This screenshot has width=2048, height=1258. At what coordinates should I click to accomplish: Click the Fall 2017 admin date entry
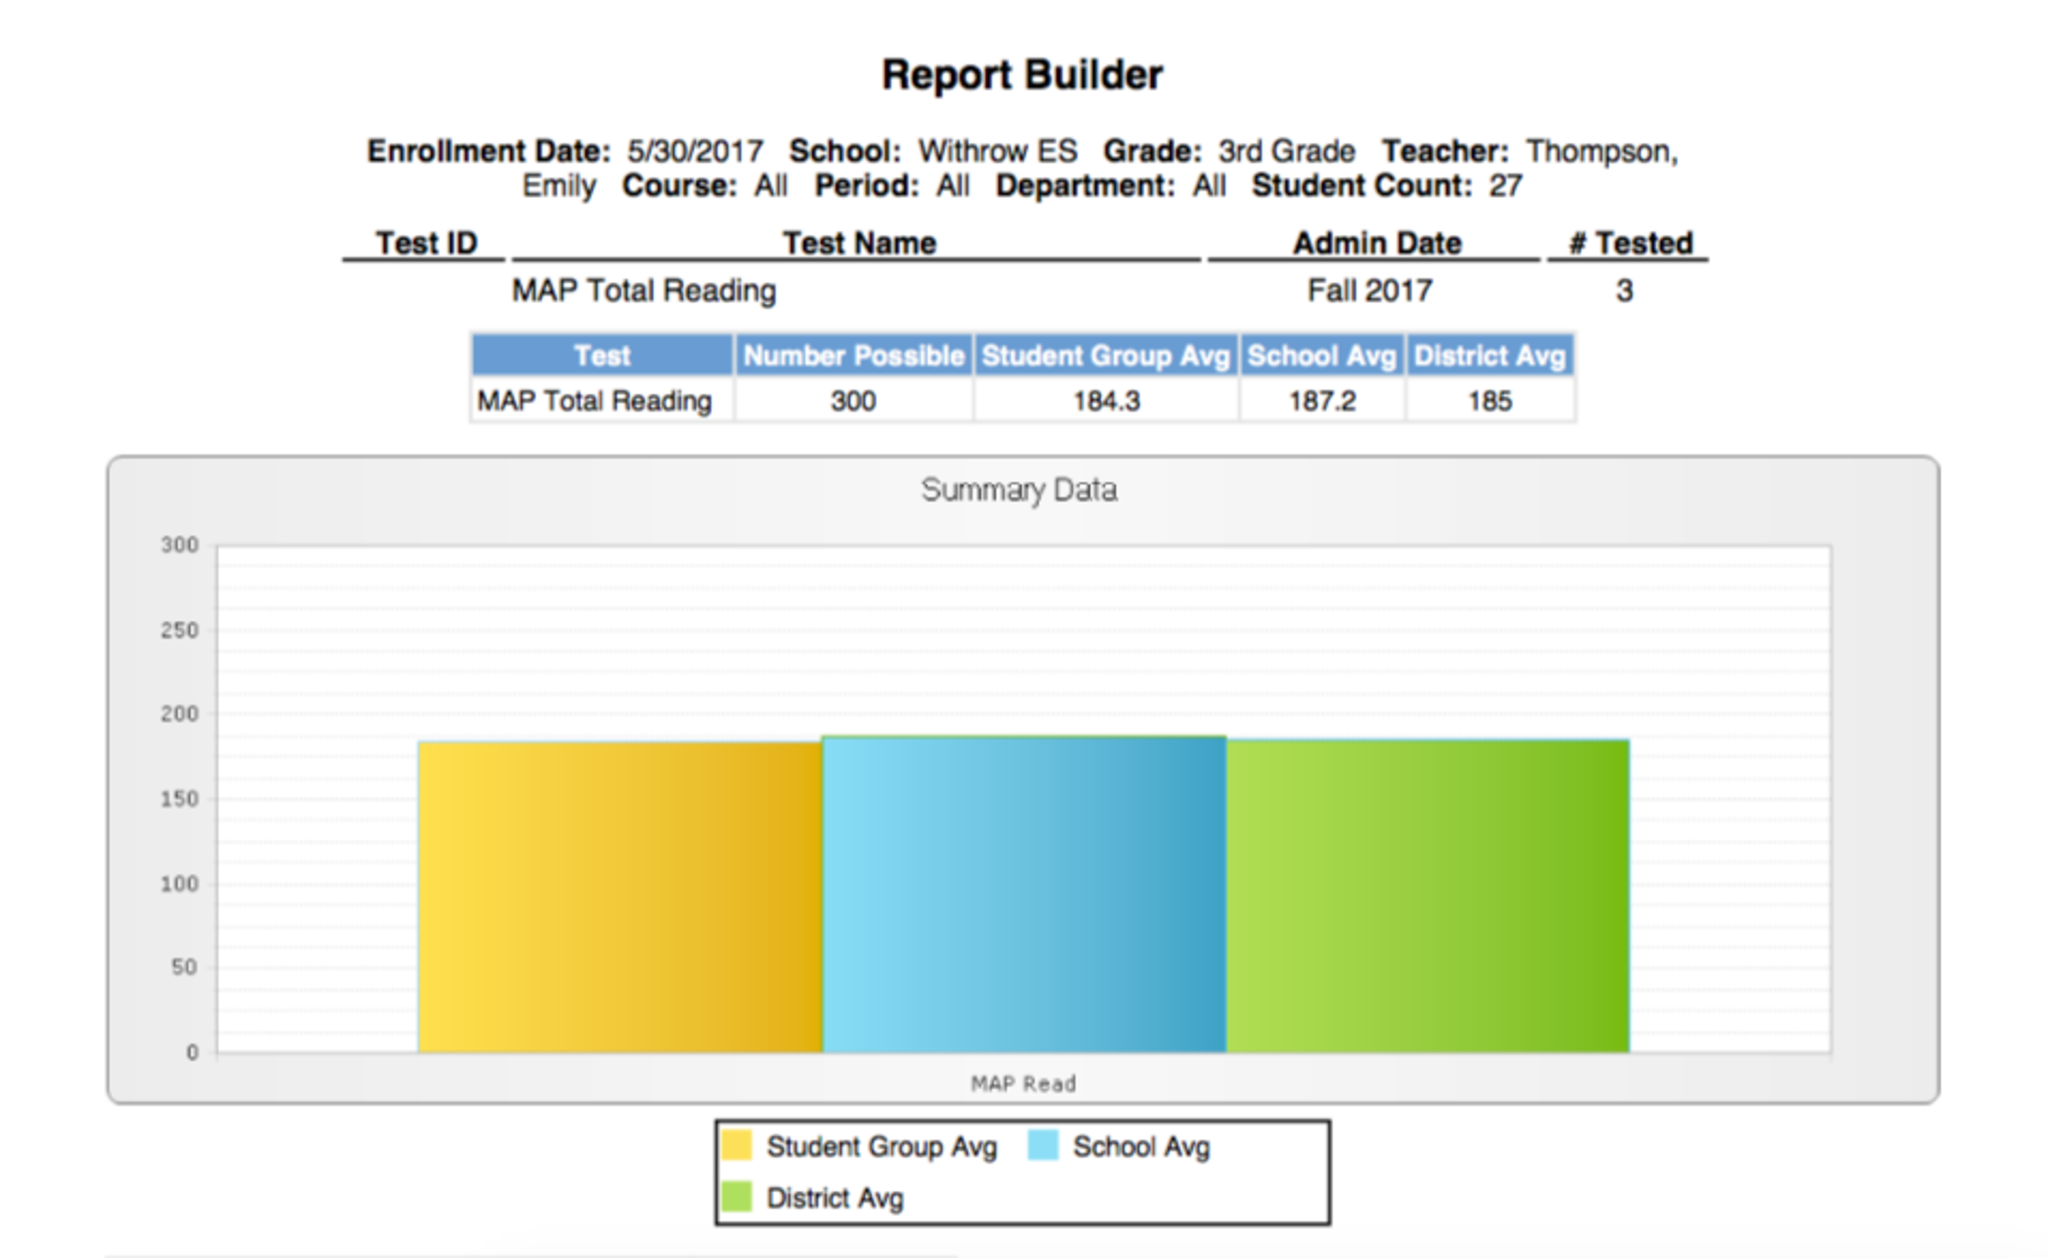pos(1369,291)
